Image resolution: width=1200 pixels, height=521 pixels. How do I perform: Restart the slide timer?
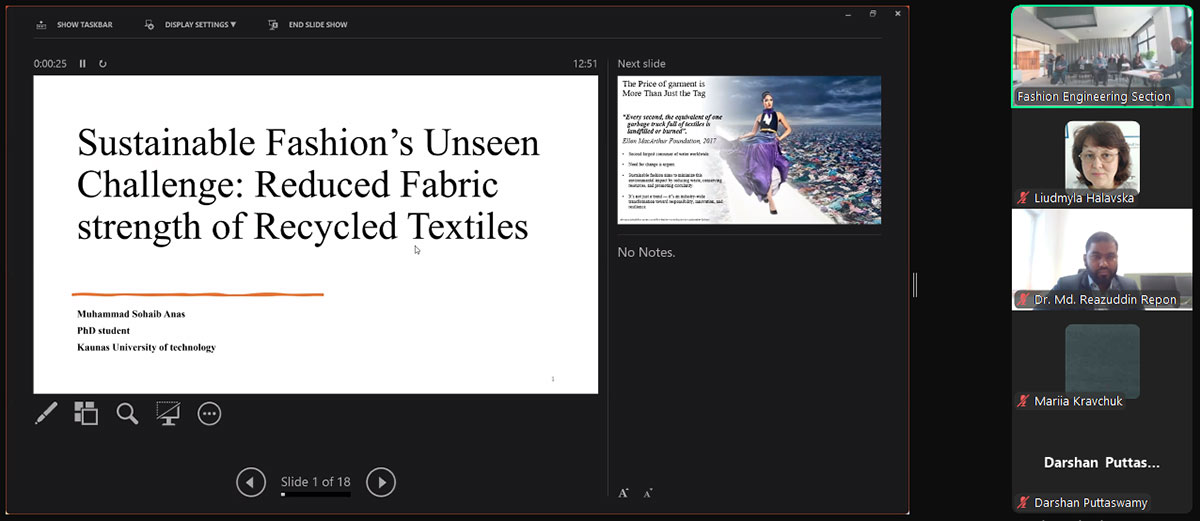point(102,64)
